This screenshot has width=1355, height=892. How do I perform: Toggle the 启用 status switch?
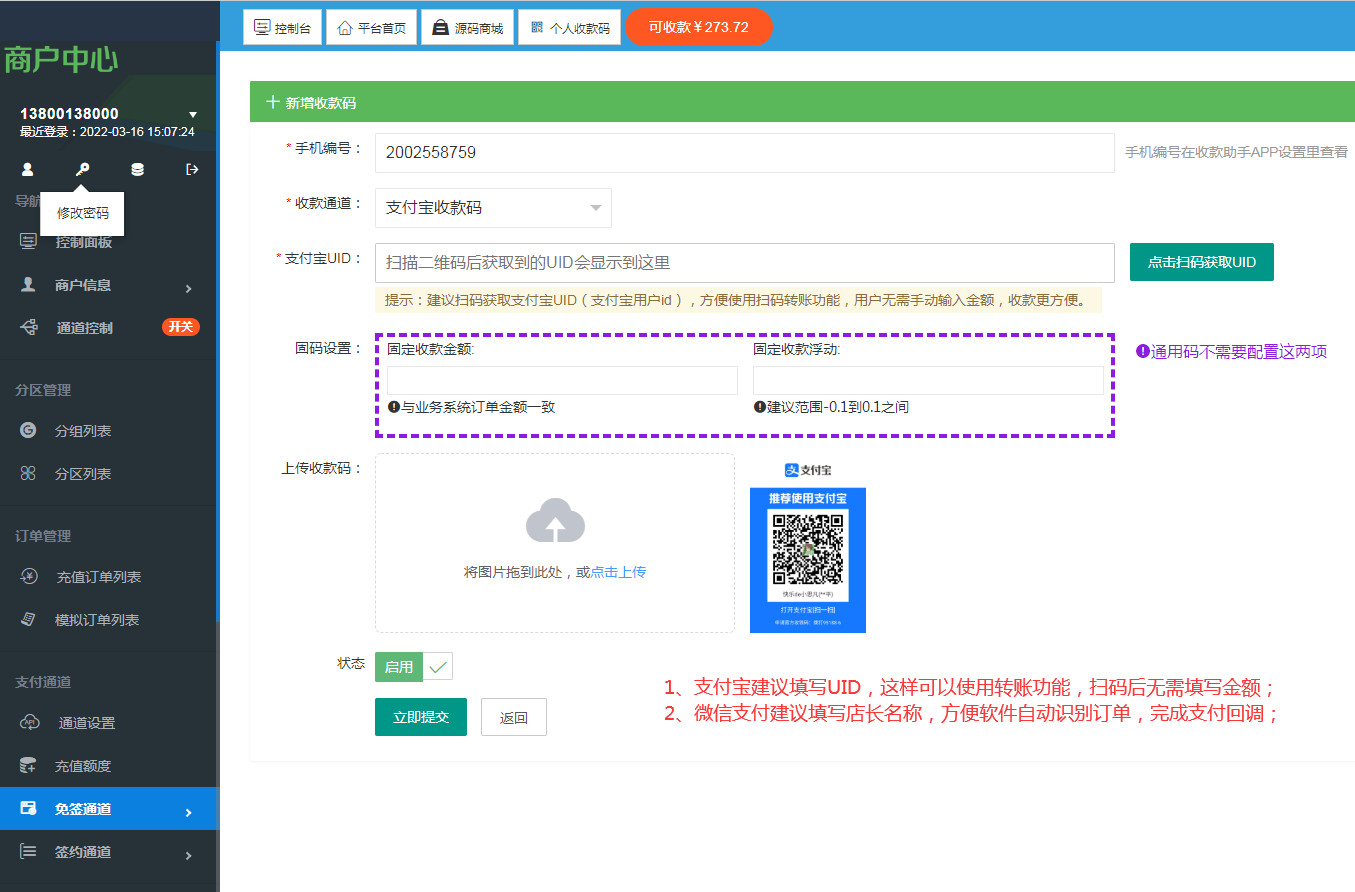(x=414, y=667)
